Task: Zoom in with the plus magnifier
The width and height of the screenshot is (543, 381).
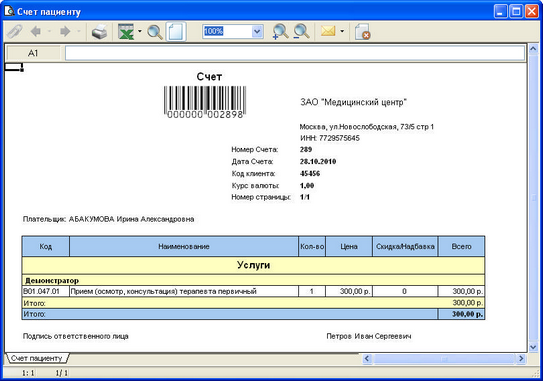Action: (280, 32)
